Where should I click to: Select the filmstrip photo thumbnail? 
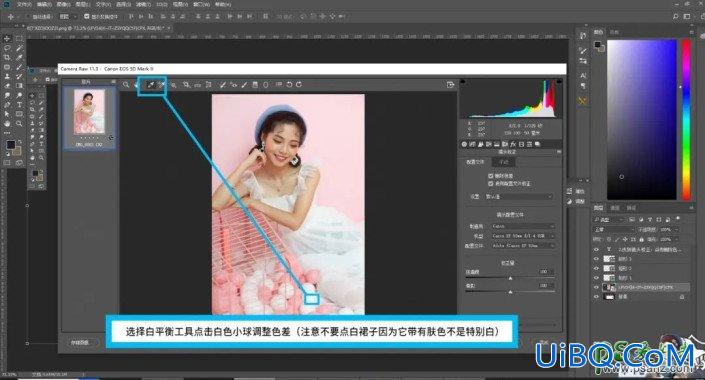[89, 112]
